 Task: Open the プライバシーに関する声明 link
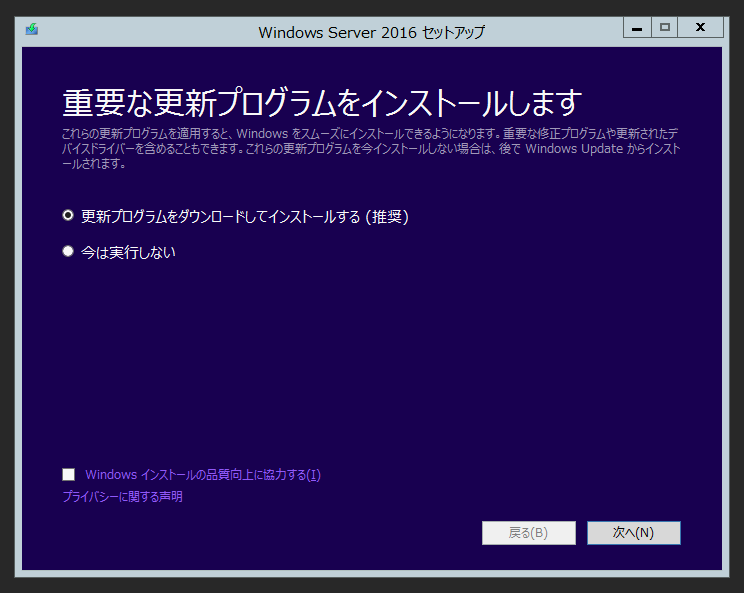(x=122, y=497)
